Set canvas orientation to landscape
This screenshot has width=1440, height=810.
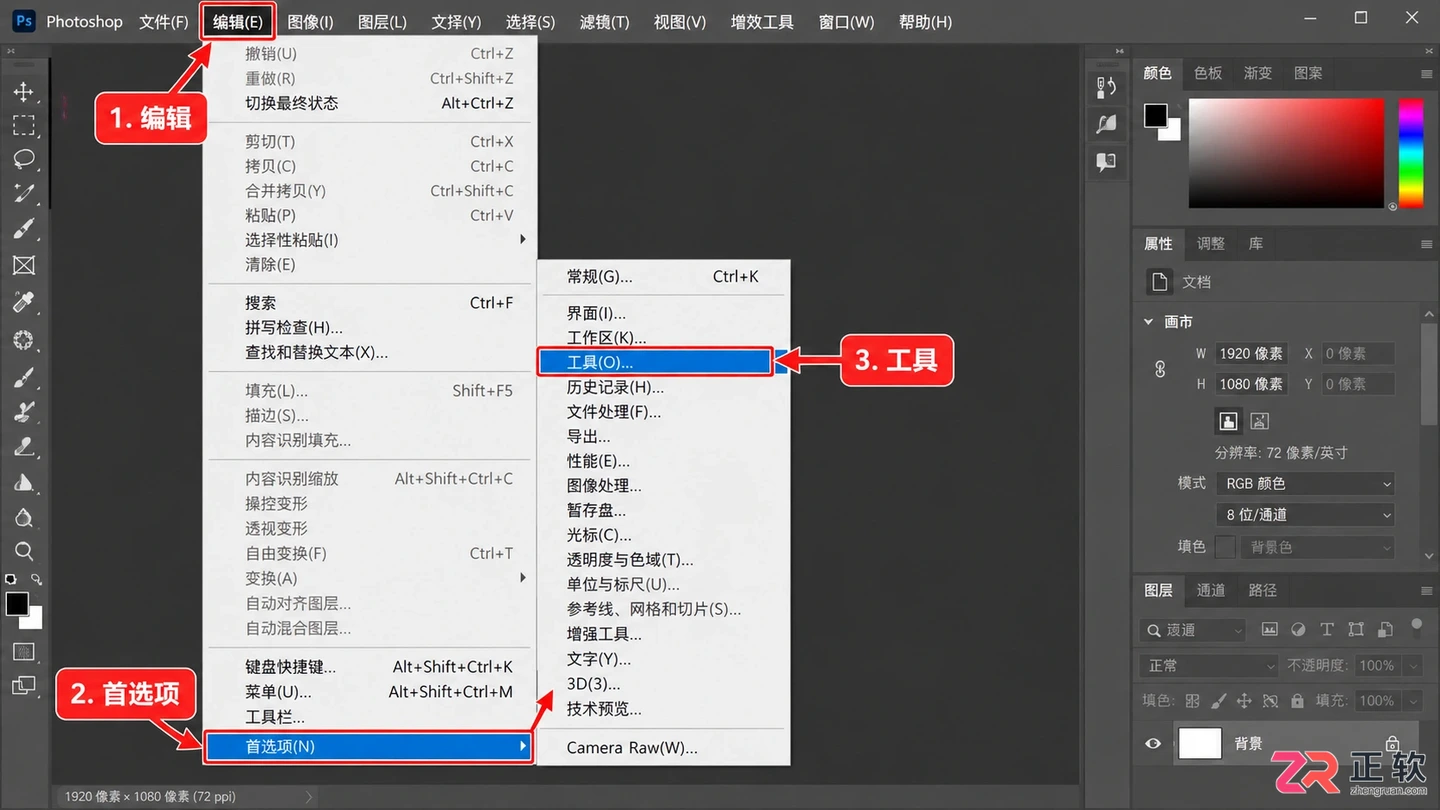click(1259, 421)
